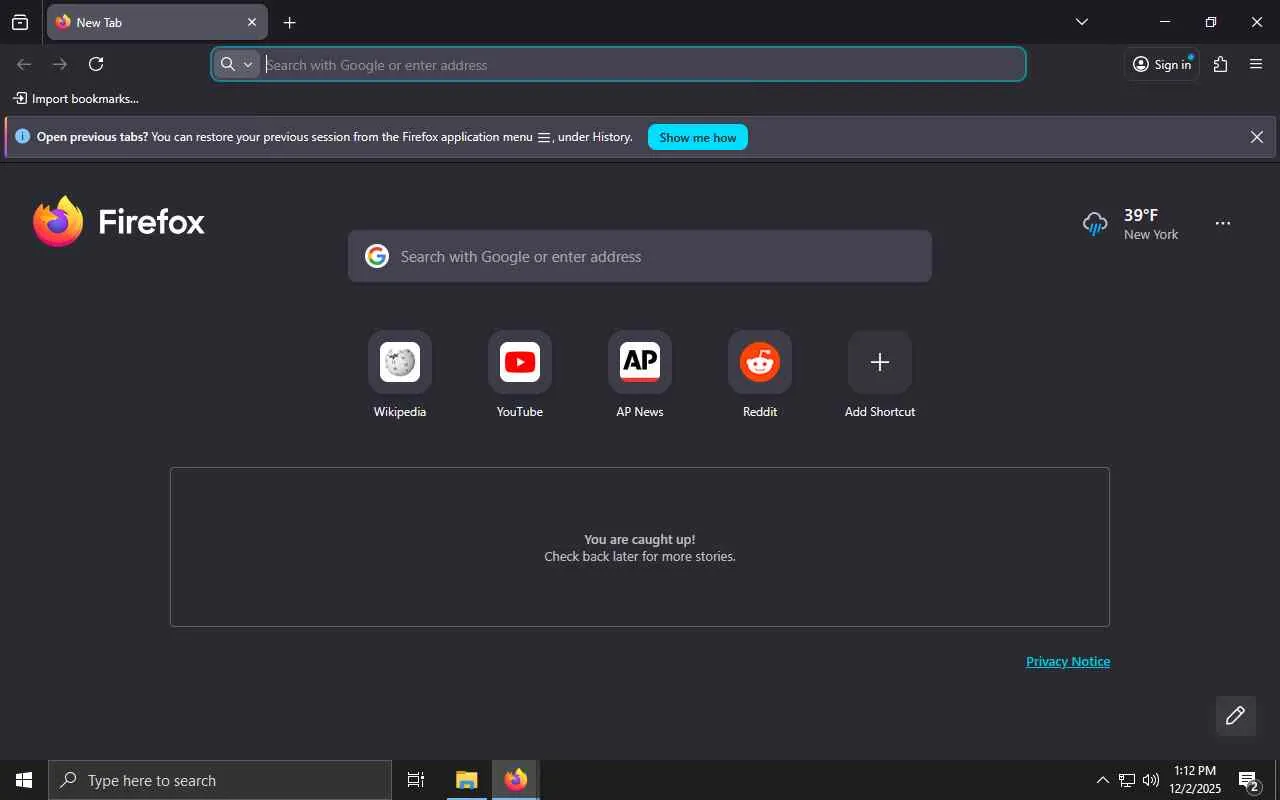Click Import bookmarks in the bookmarks toolbar
Image resolution: width=1280 pixels, height=800 pixels.
(x=76, y=99)
